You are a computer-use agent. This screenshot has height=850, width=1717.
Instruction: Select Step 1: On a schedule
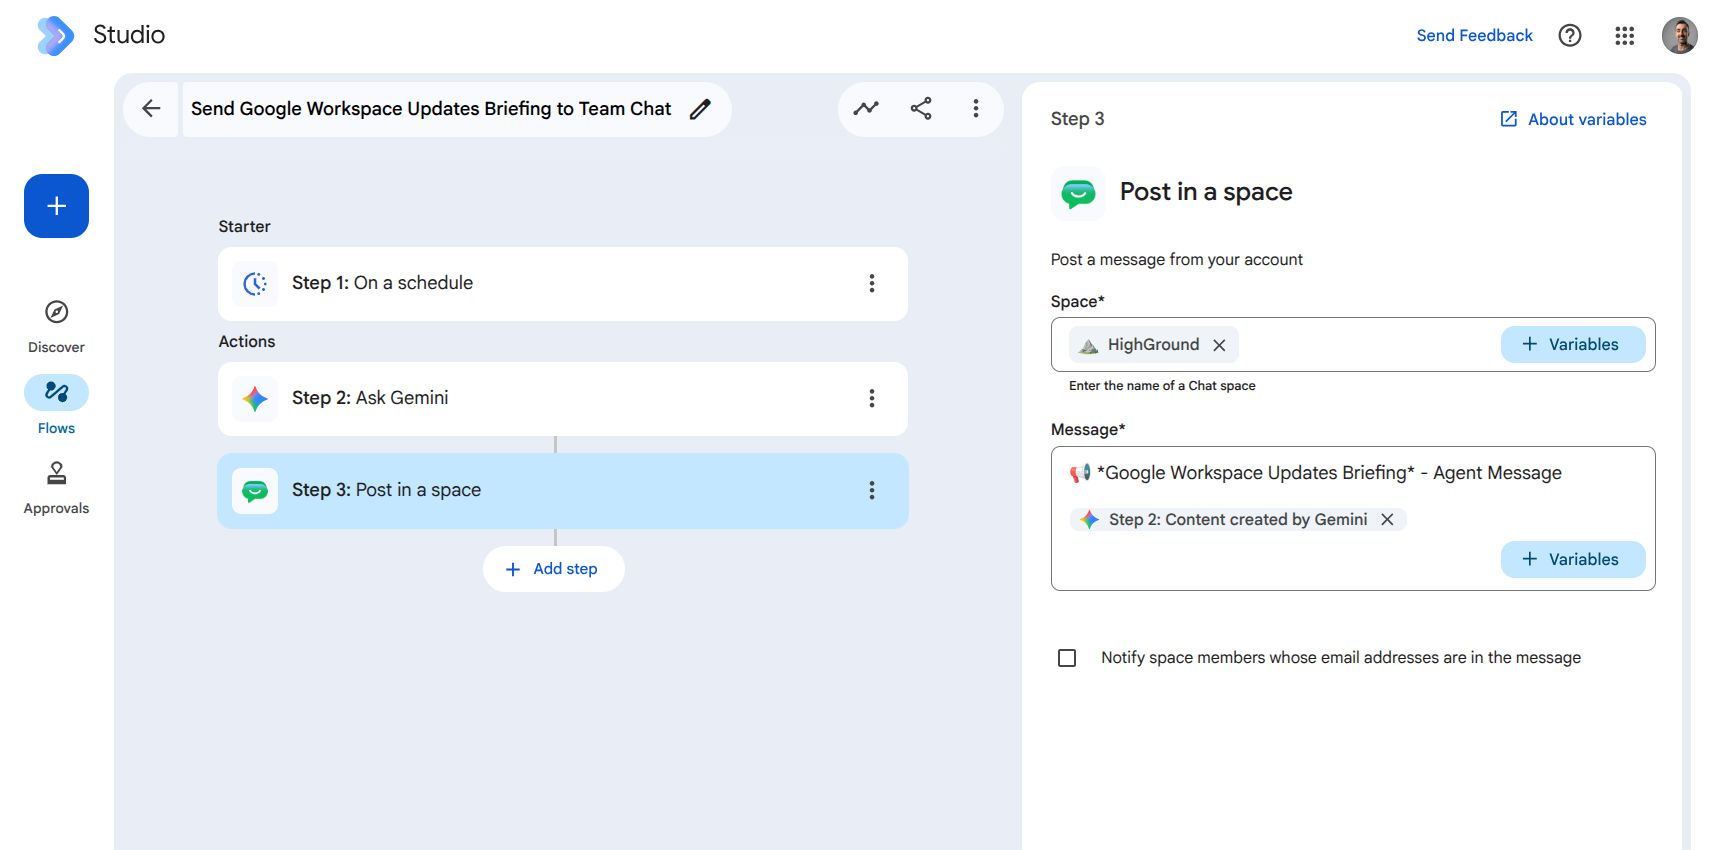[x=563, y=284]
